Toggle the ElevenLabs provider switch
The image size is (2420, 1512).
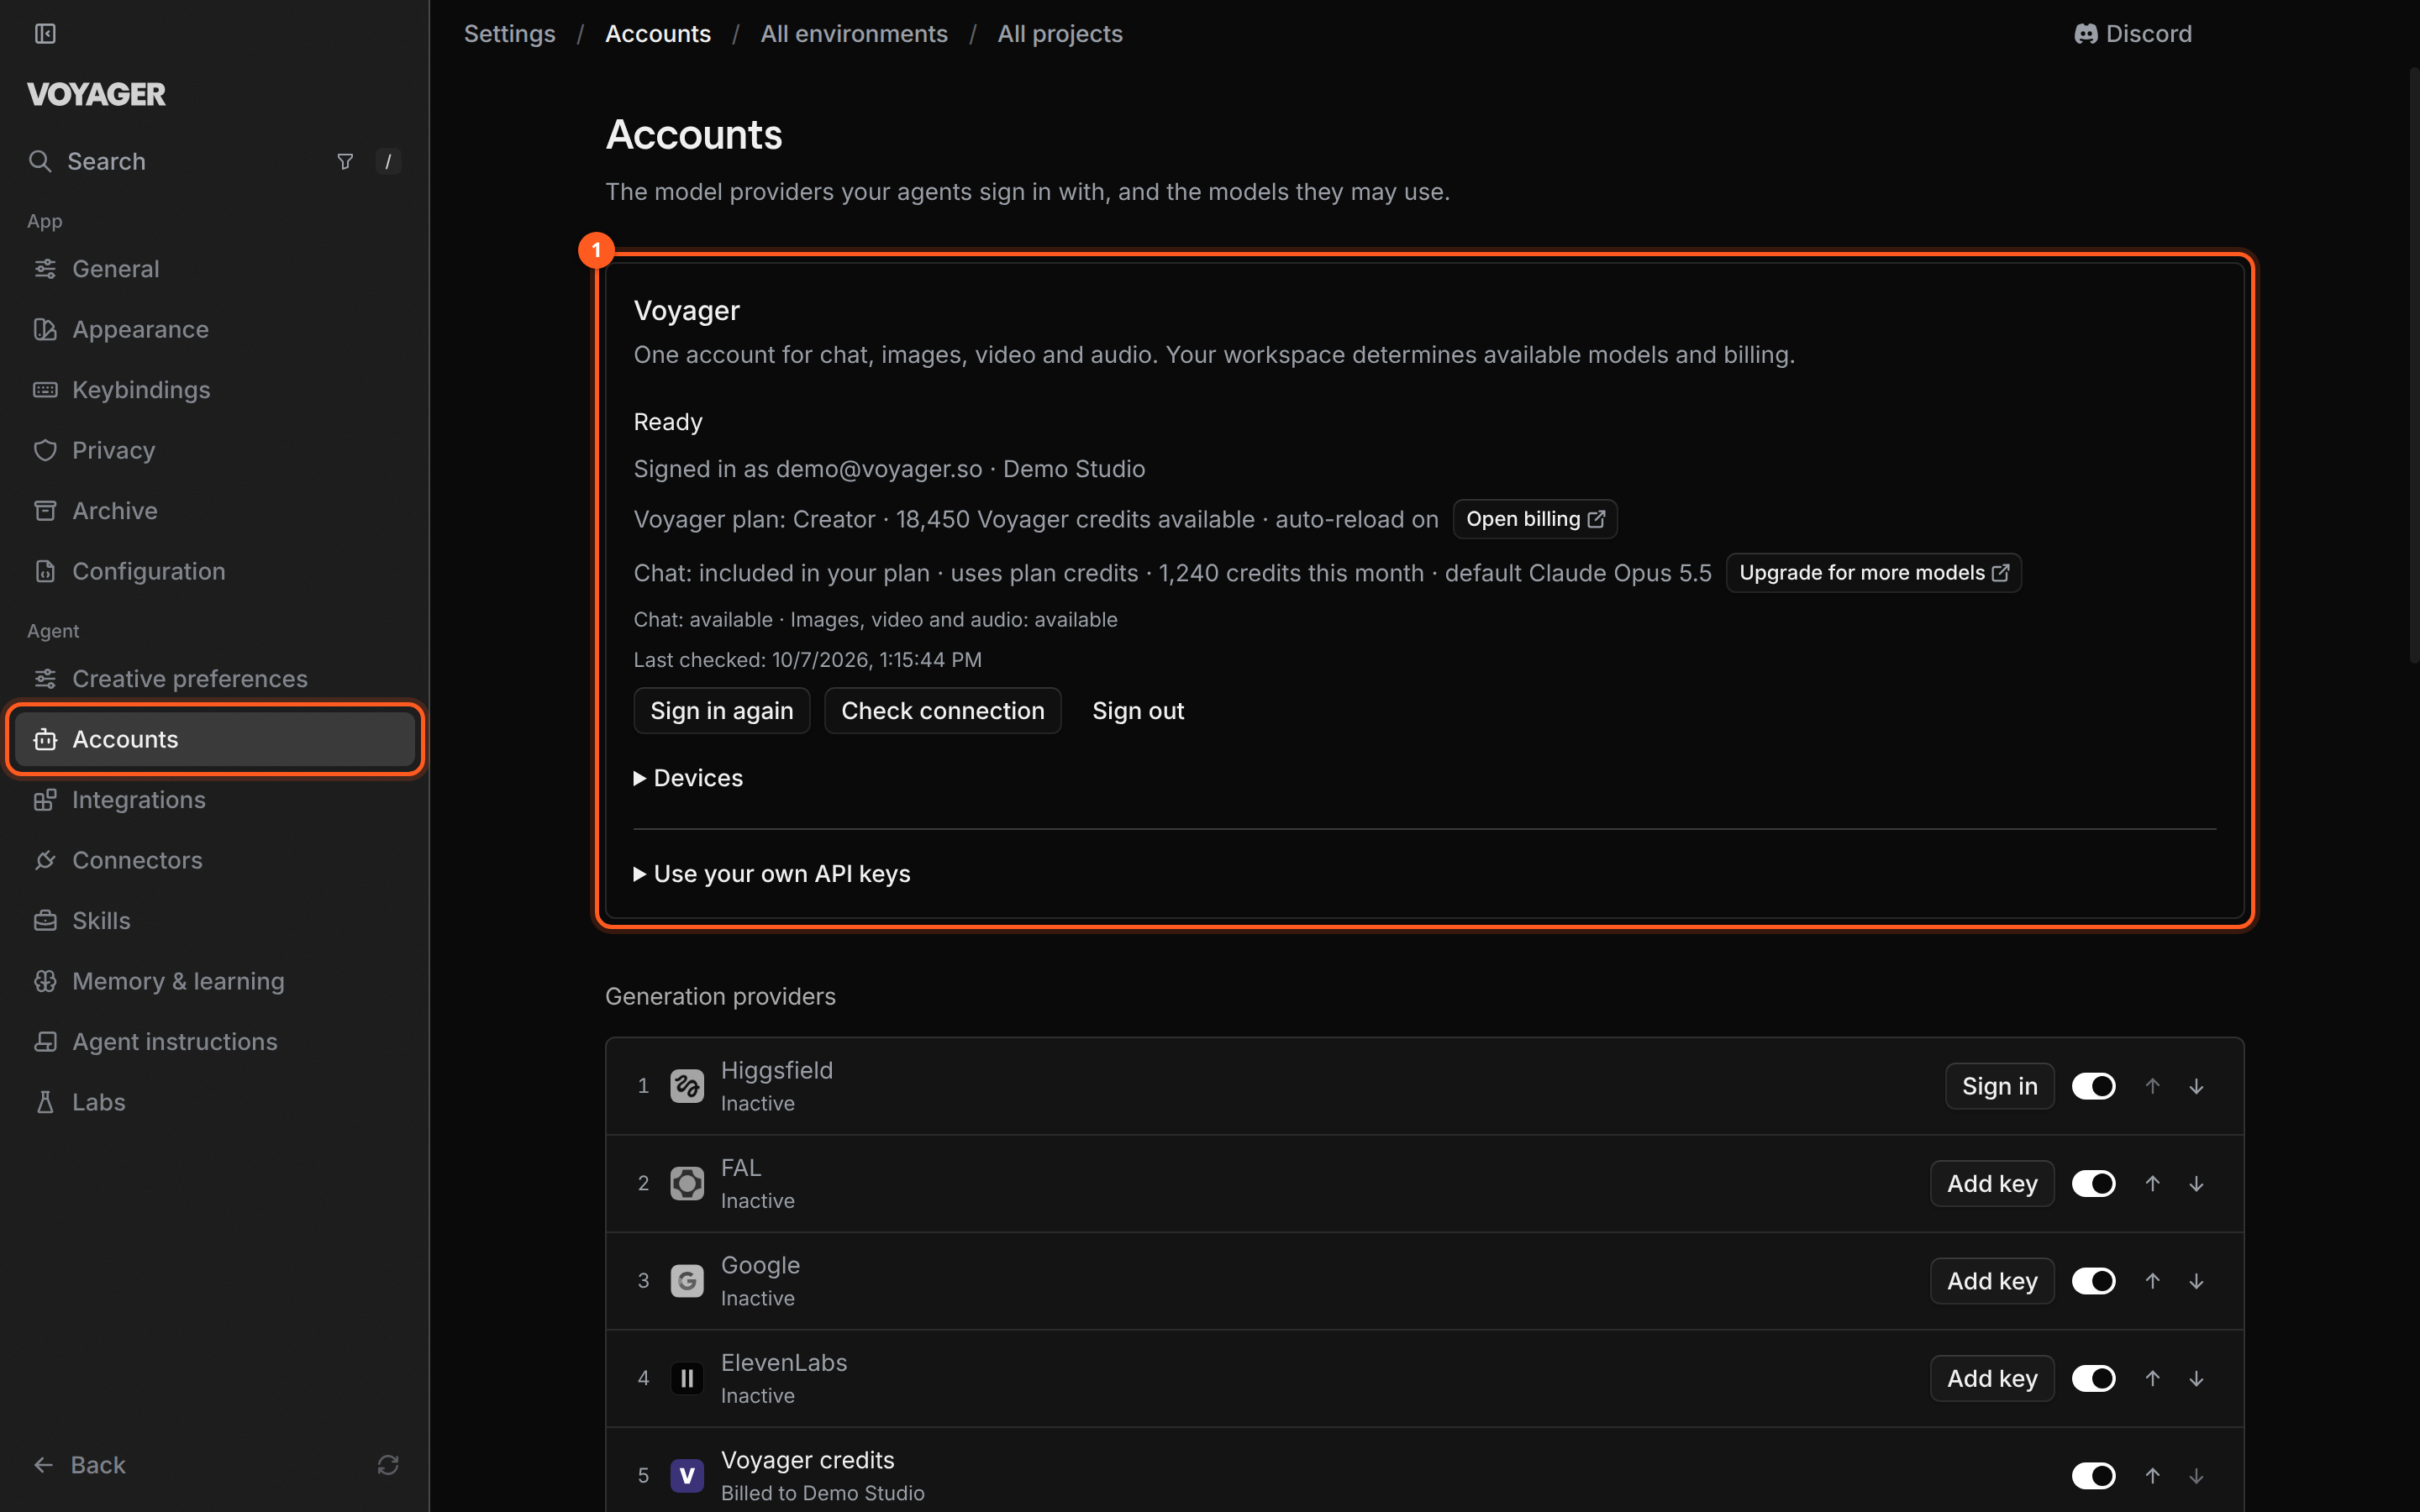(x=2093, y=1379)
